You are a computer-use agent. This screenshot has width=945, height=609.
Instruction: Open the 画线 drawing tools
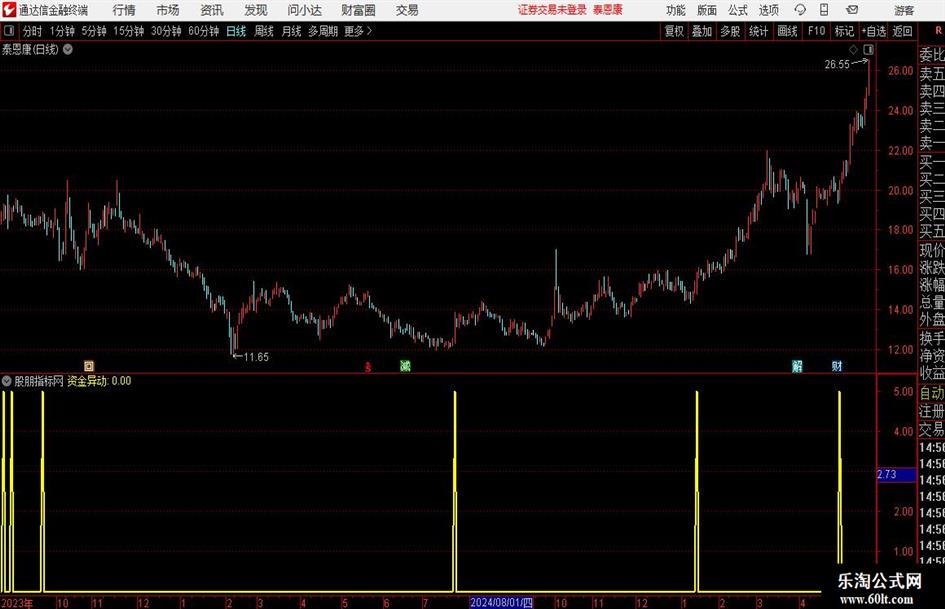coord(788,31)
